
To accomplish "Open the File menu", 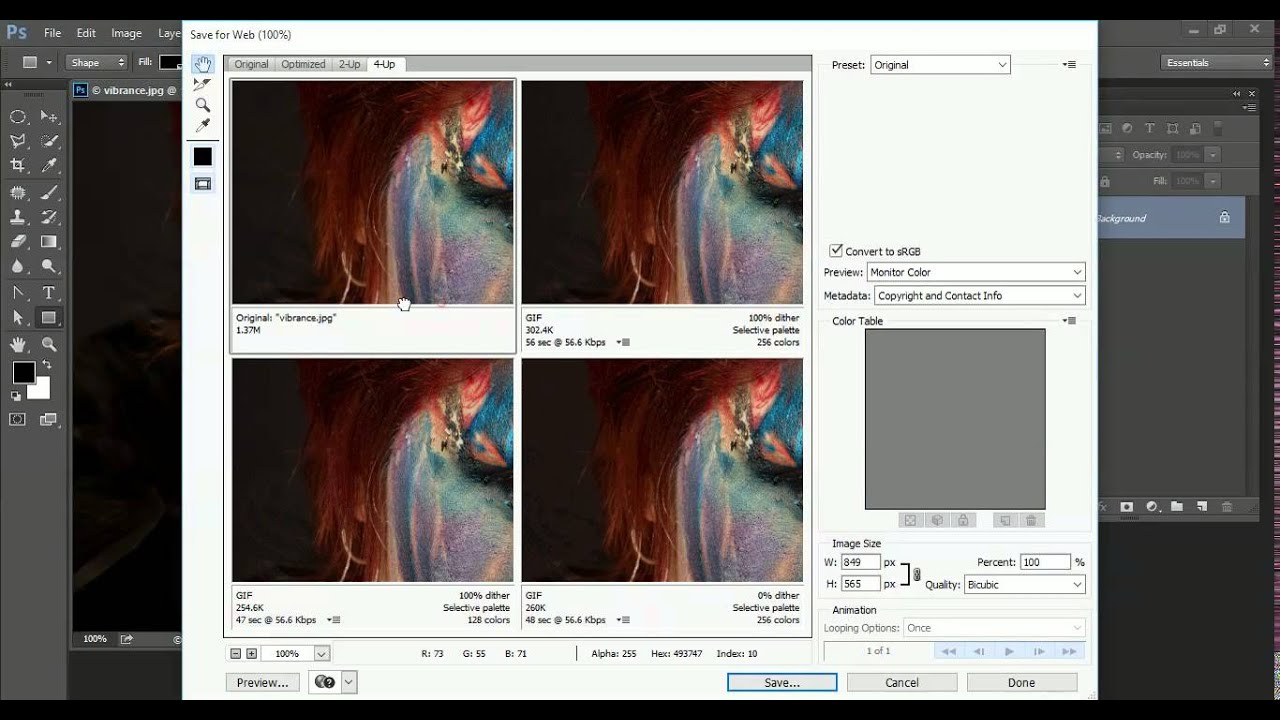I will point(52,33).
